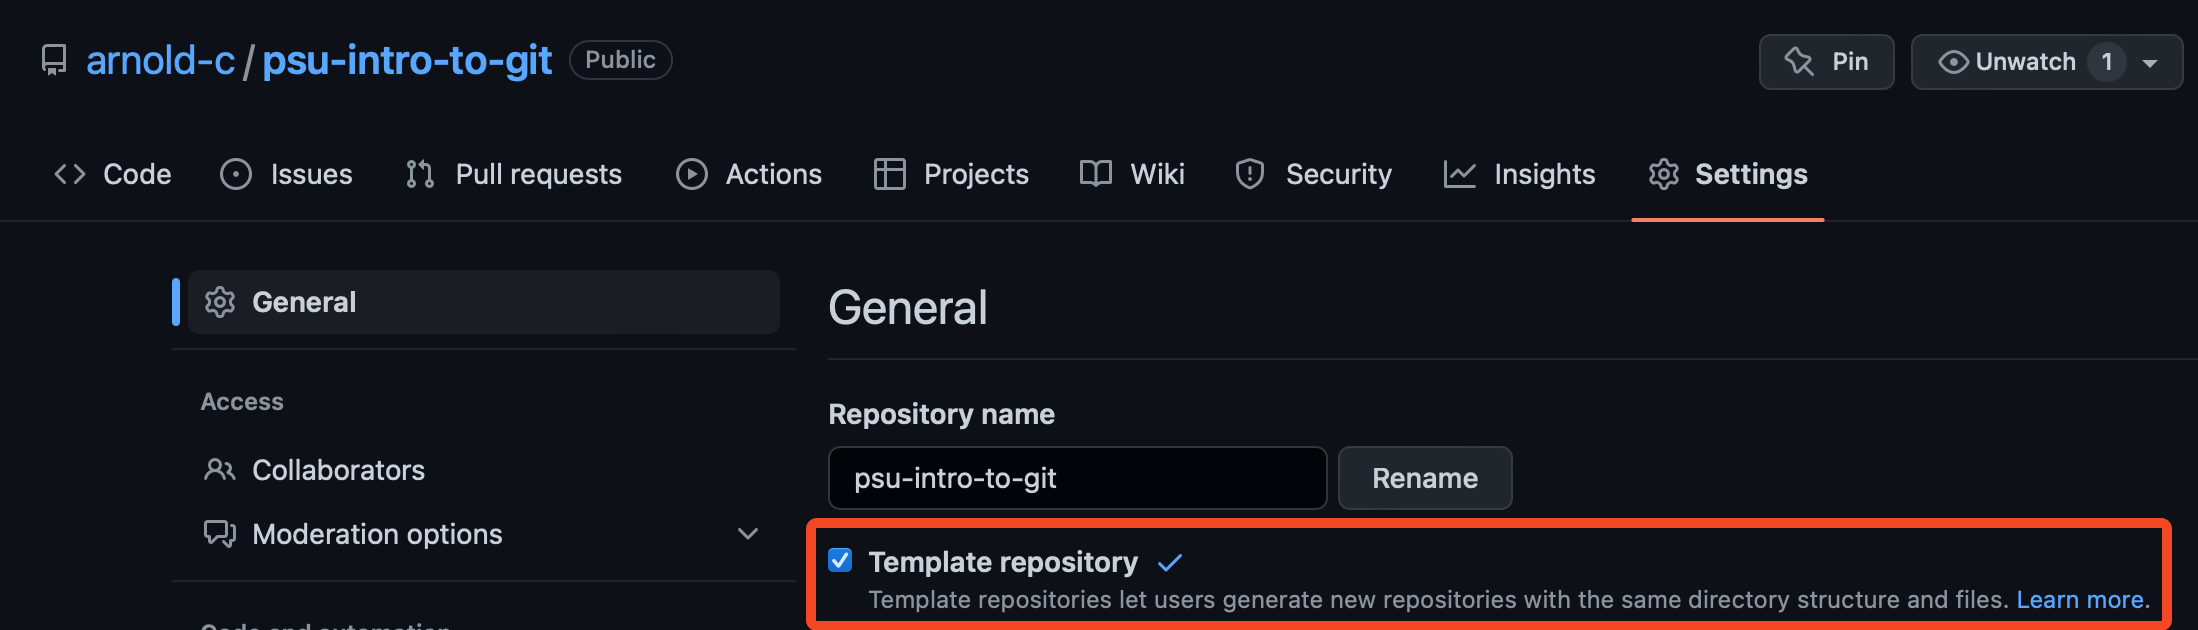Viewport: 2198px width, 630px height.
Task: Uncheck the Template repository checkbox
Action: coord(841,561)
